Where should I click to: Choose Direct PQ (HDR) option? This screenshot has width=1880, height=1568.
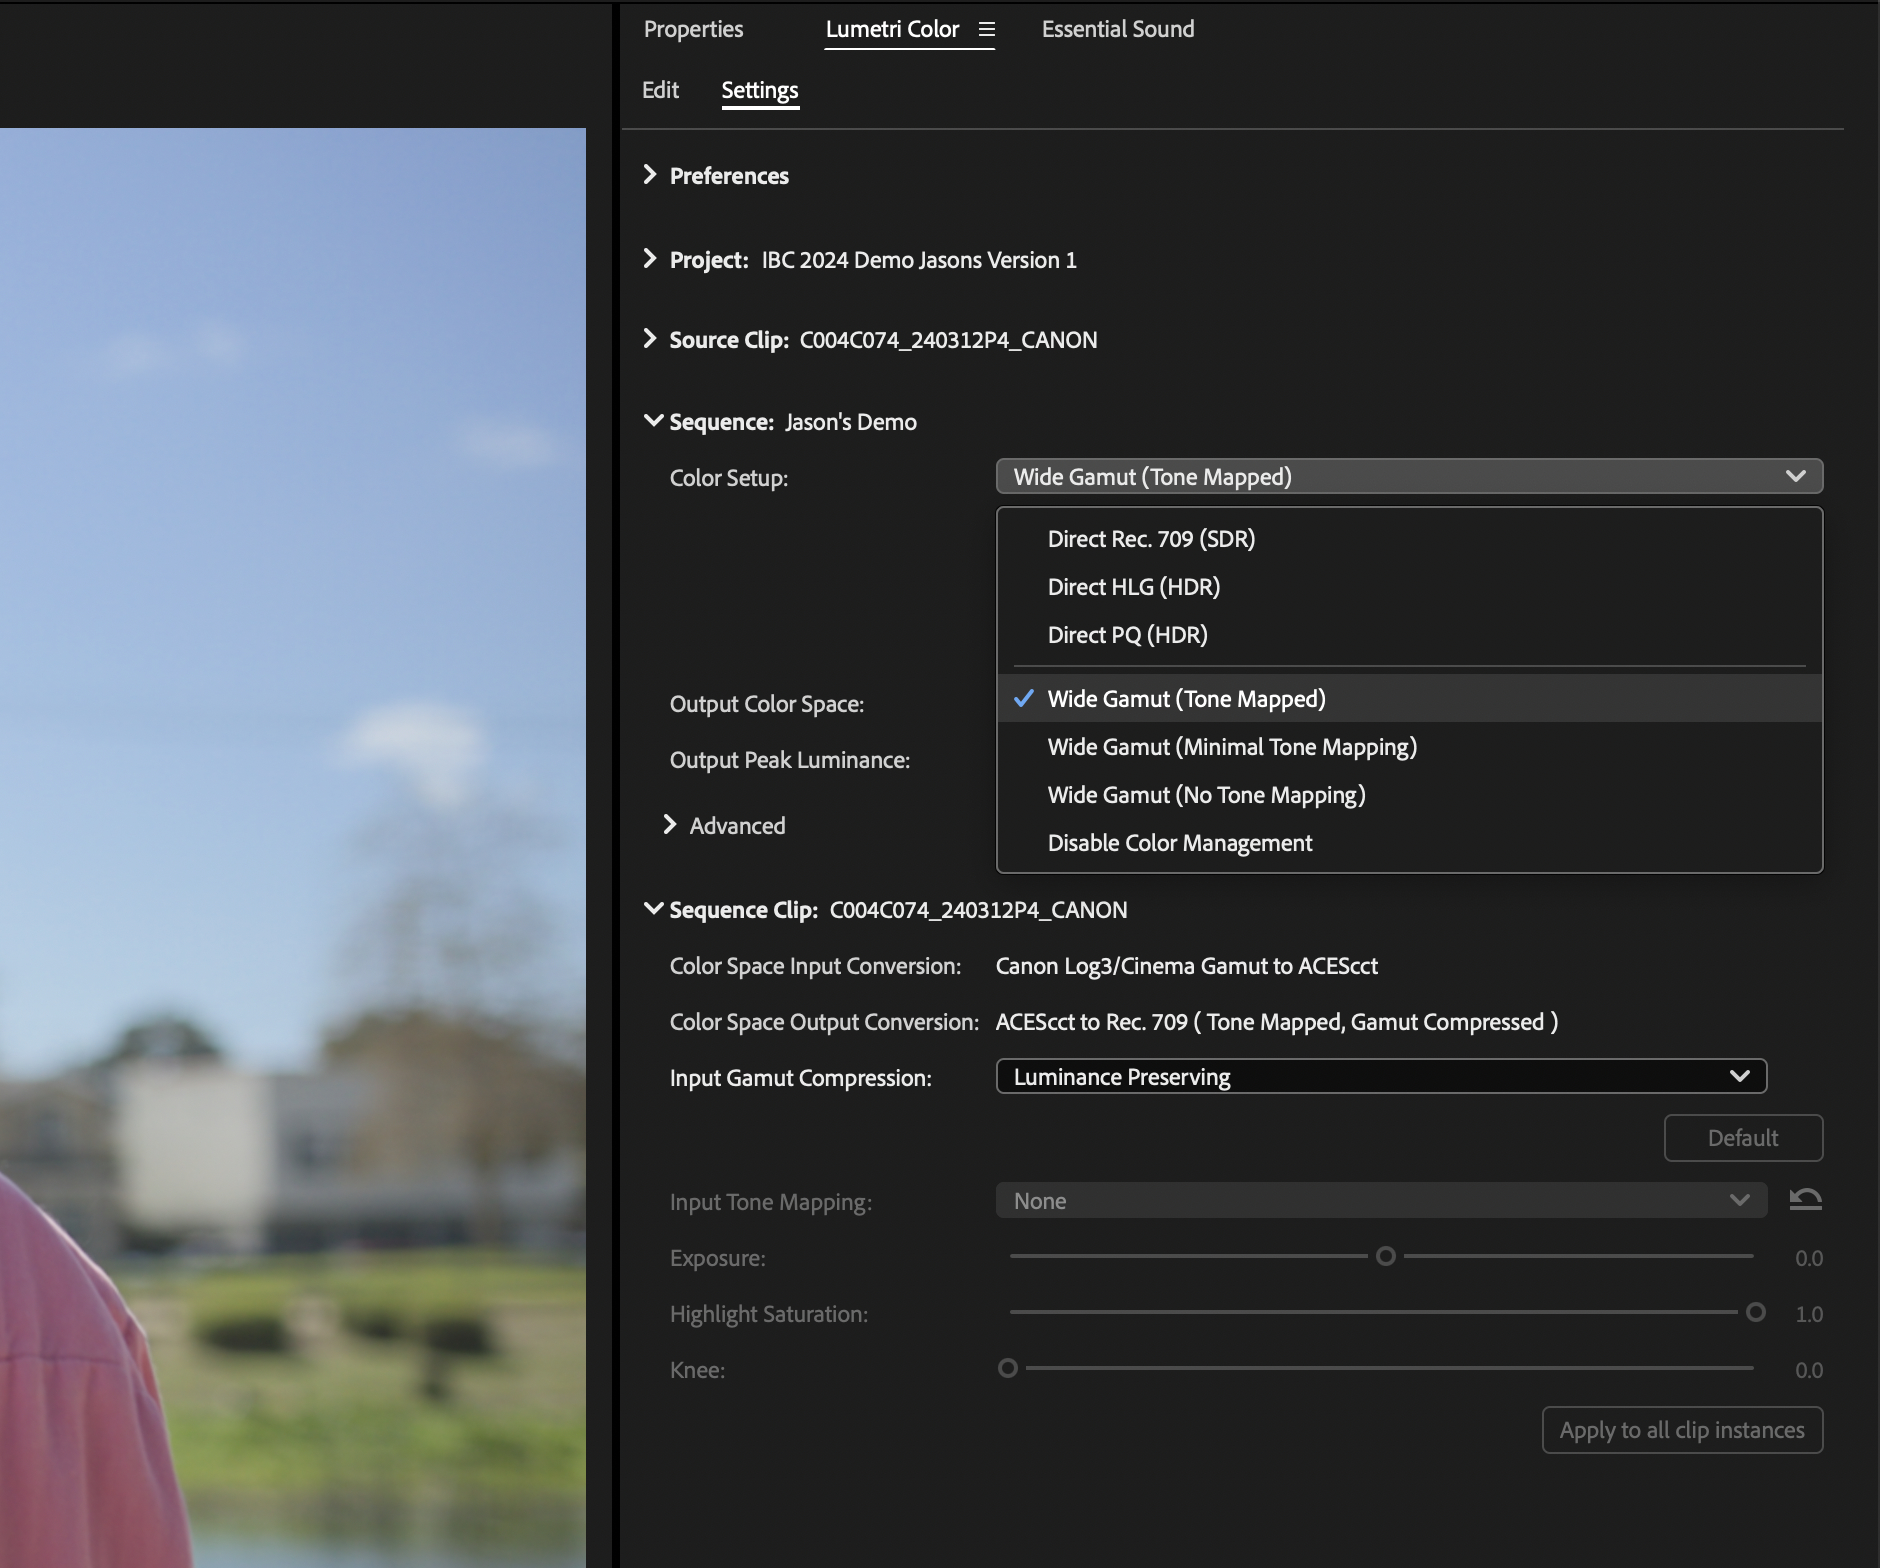click(x=1409, y=635)
